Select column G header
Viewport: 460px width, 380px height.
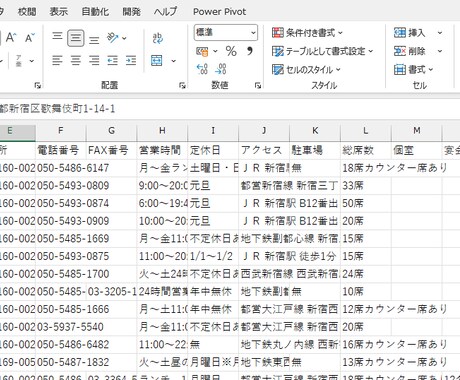coord(112,131)
